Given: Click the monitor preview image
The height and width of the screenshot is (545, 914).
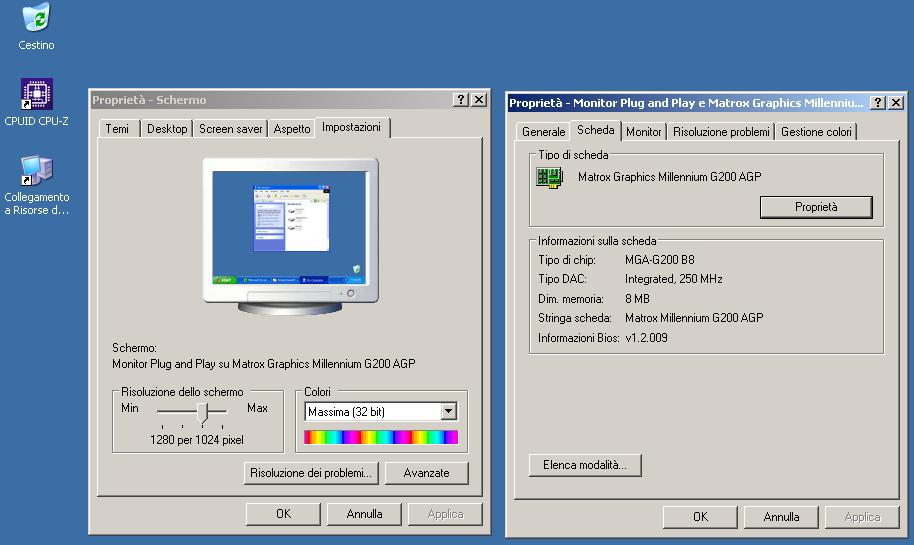Looking at the screenshot, I should 290,235.
